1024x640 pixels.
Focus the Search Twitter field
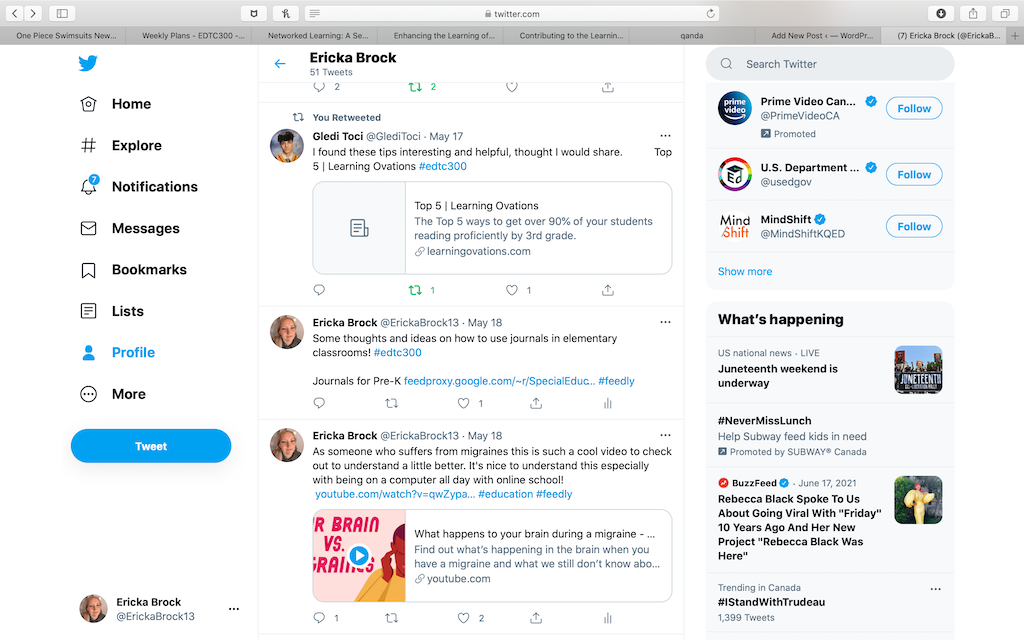pyautogui.click(x=829, y=64)
